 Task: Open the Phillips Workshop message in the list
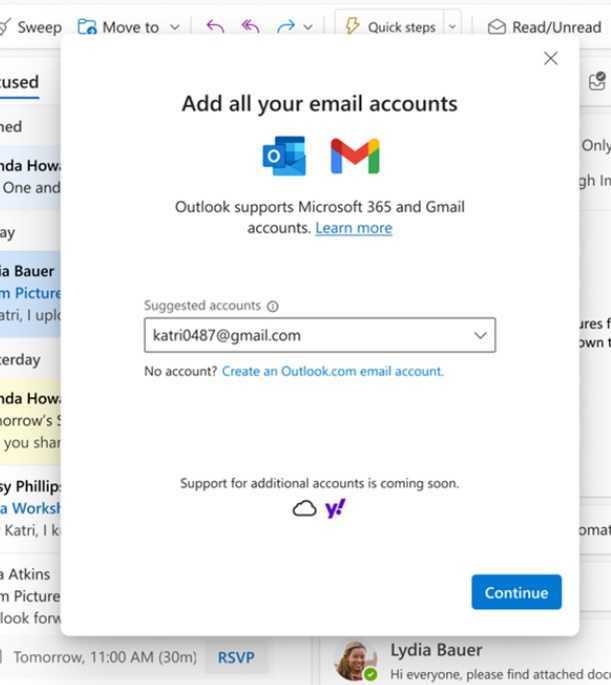30,509
